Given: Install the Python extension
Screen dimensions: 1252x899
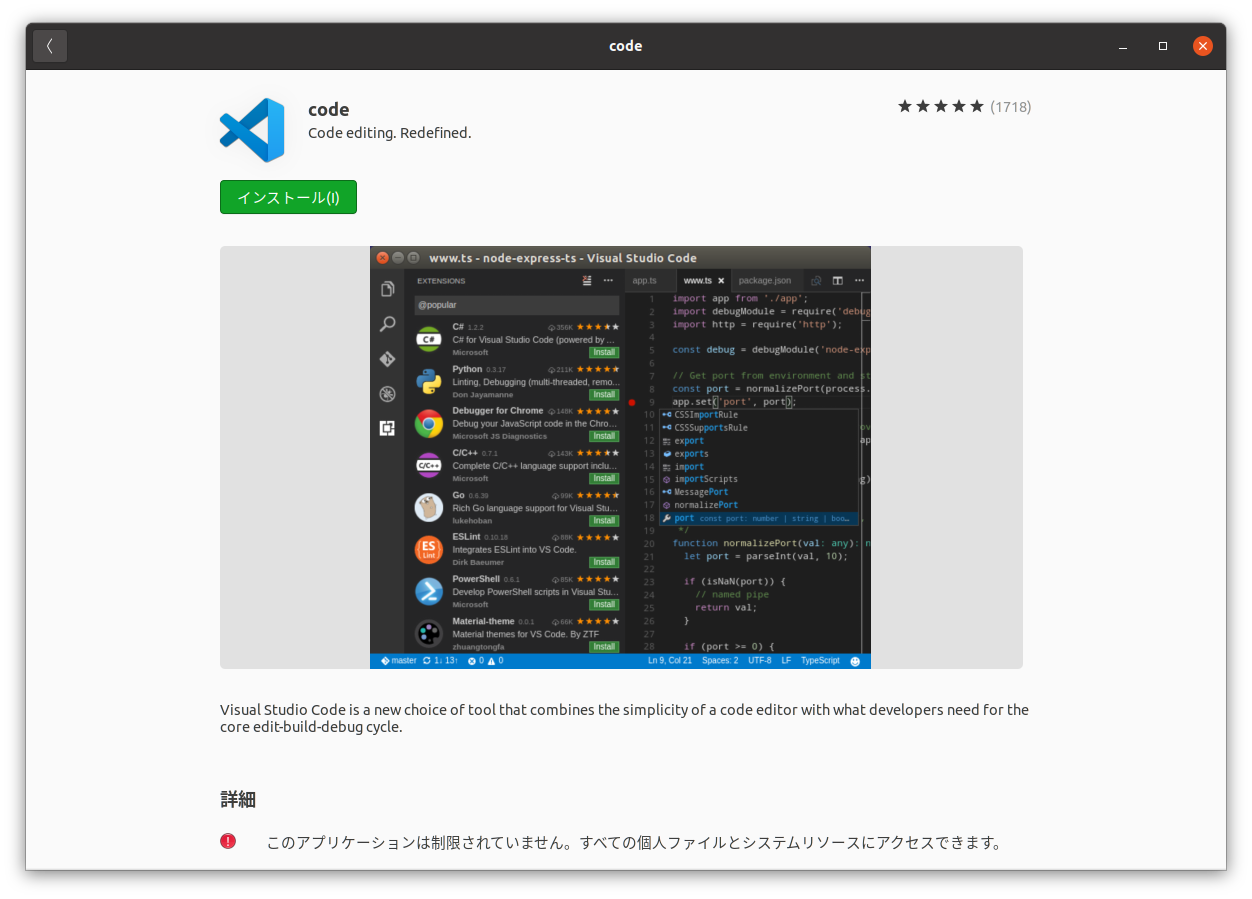Looking at the screenshot, I should point(604,394).
